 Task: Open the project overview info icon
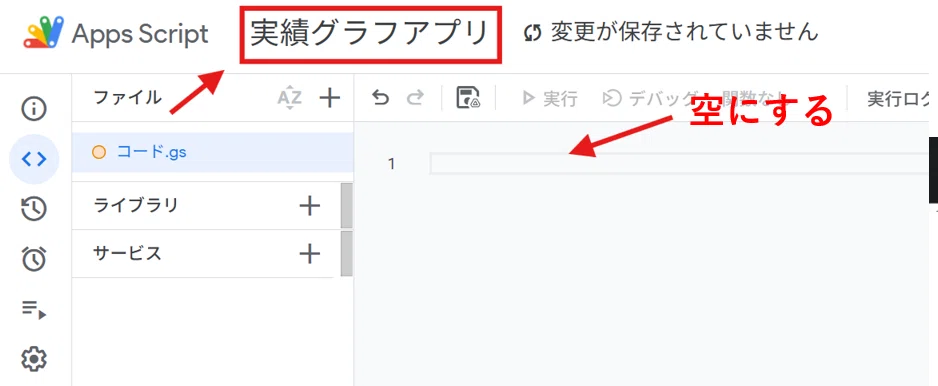[x=34, y=109]
